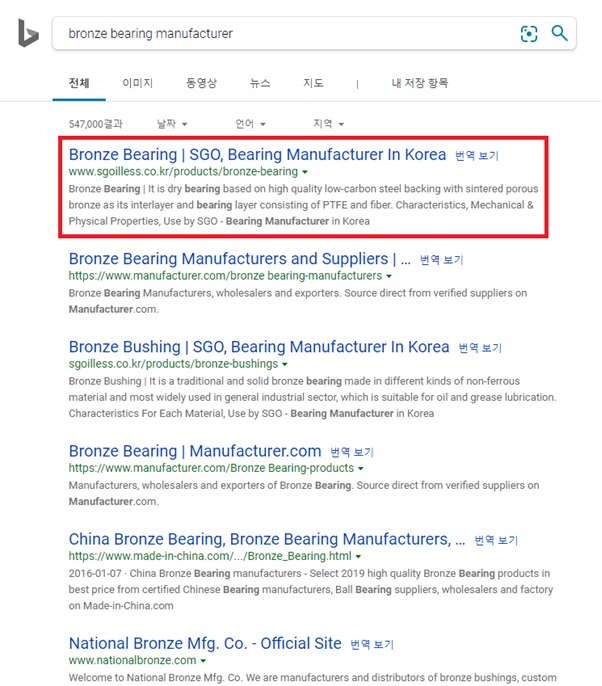Open the 내 저장 항목 tab
This screenshot has width=602, height=686.
[x=420, y=83]
